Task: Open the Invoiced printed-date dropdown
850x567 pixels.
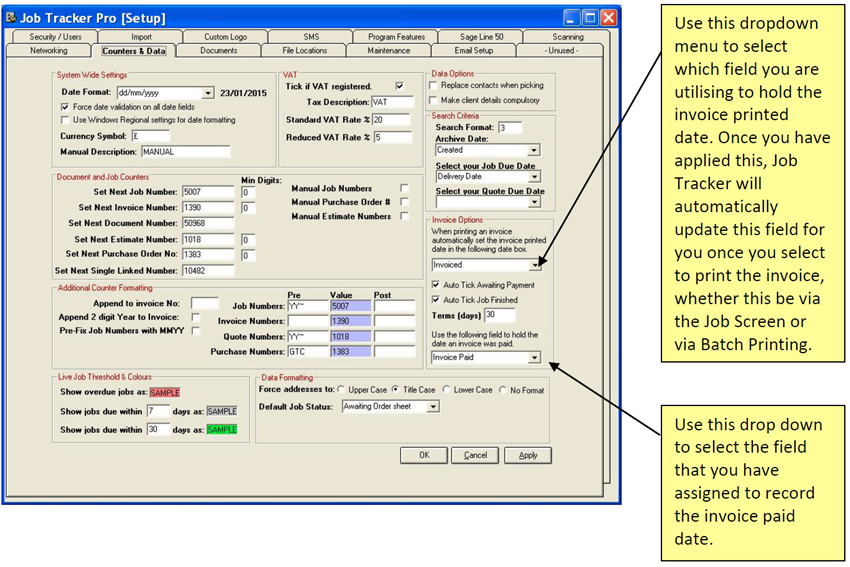Action: [x=535, y=265]
